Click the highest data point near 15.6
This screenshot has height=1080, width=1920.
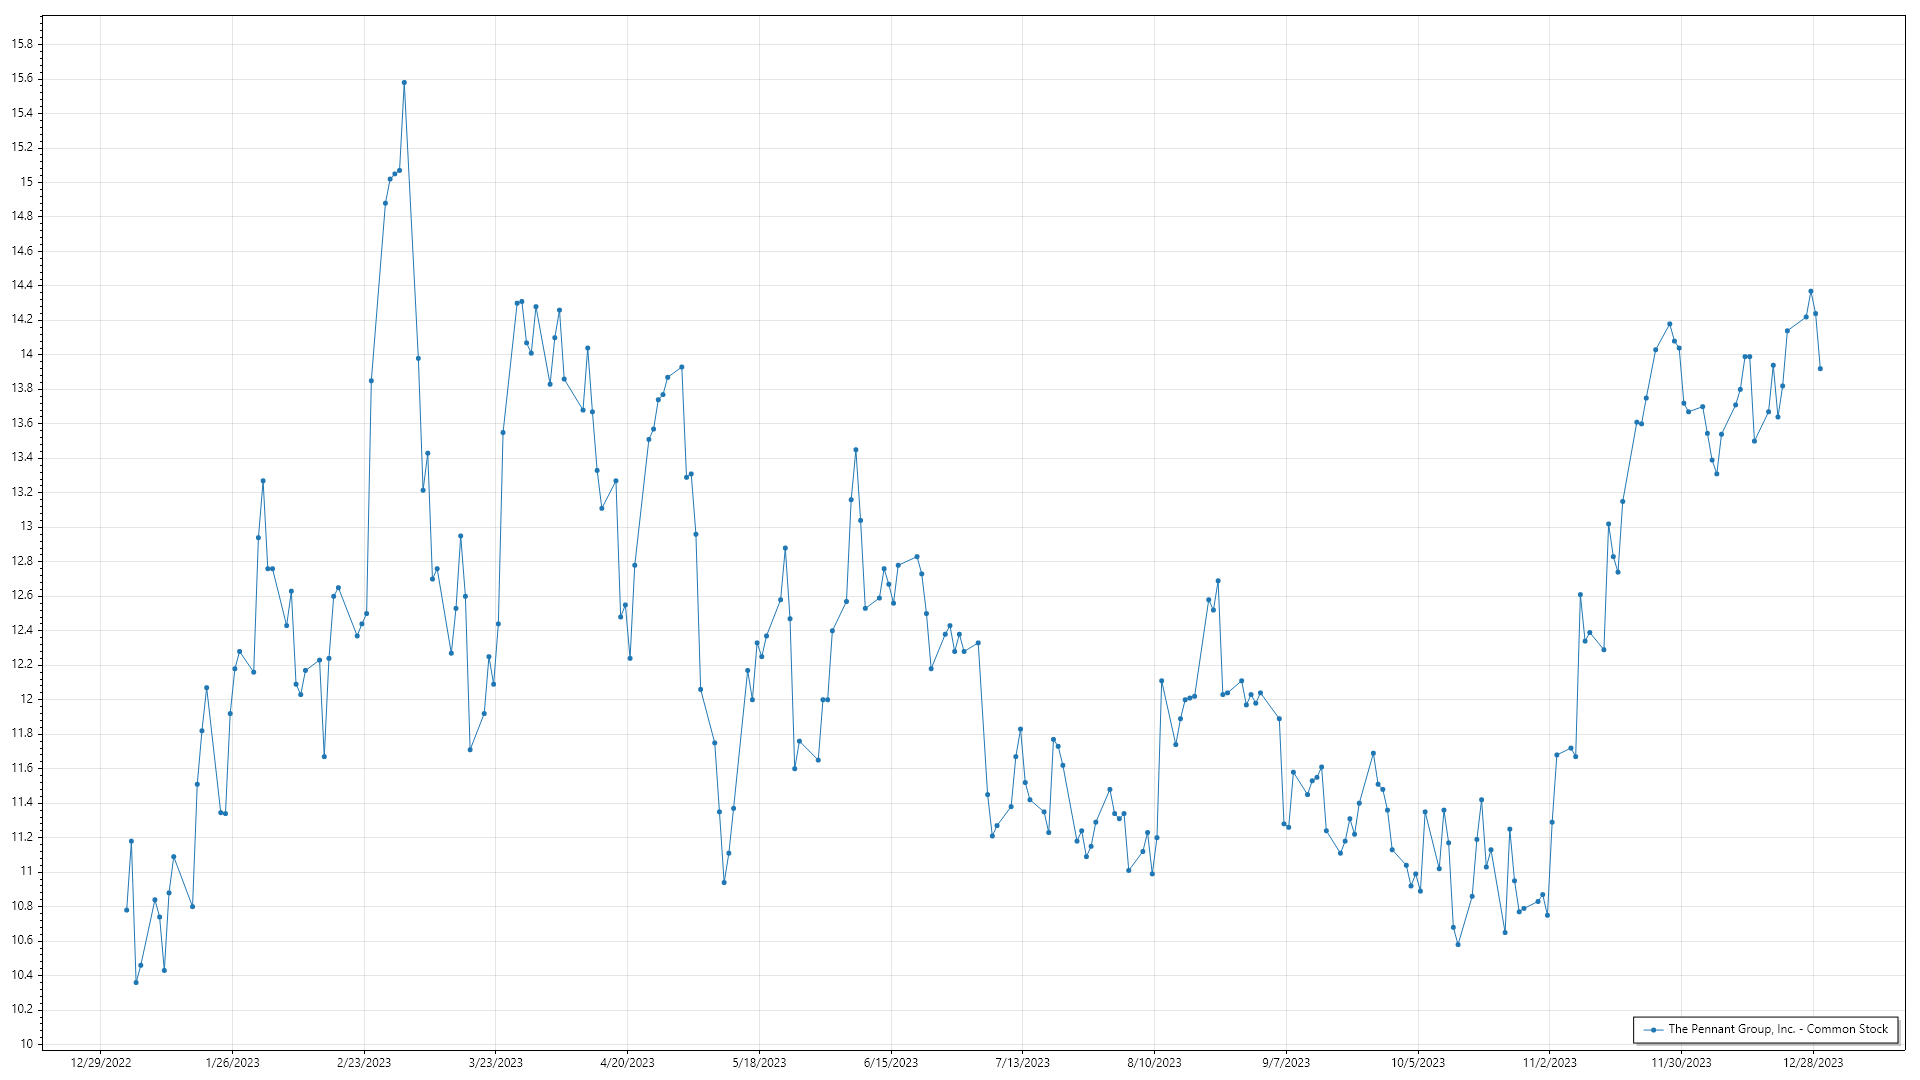pos(404,83)
